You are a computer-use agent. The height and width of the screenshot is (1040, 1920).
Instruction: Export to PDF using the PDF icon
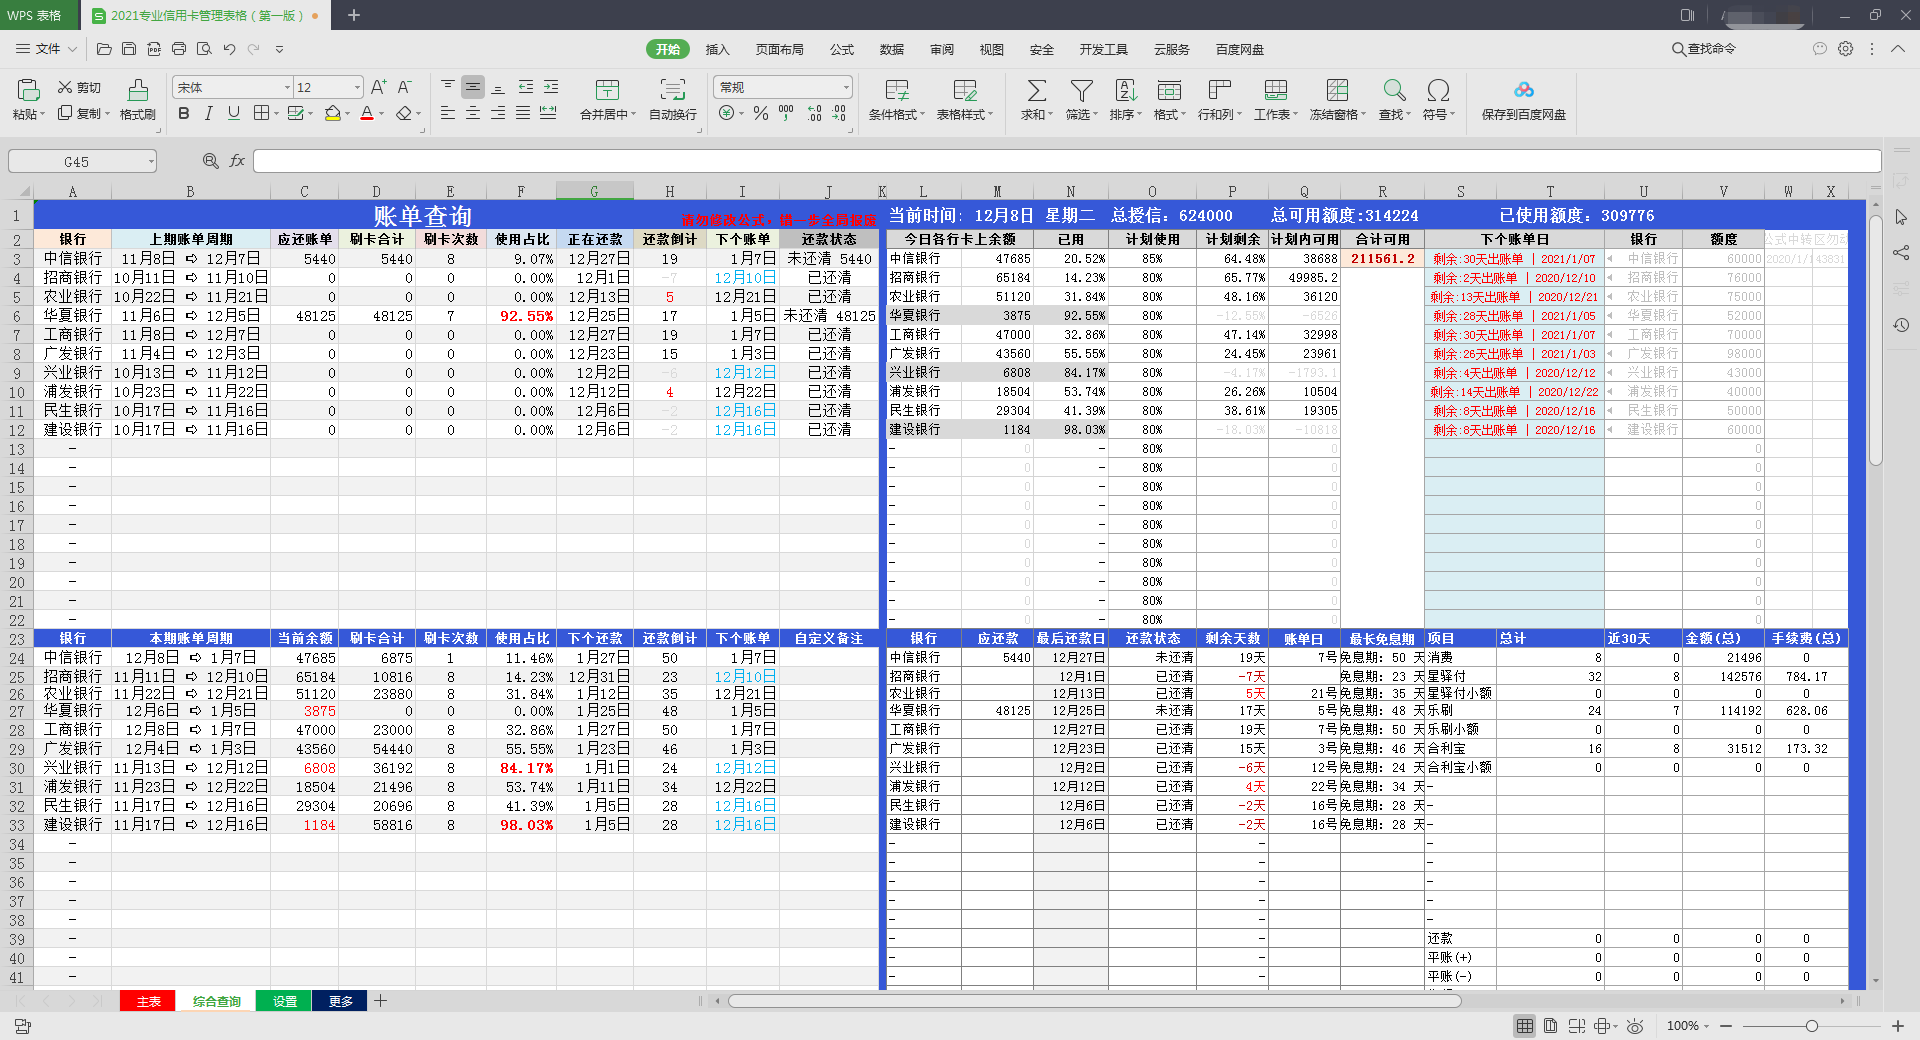point(154,49)
